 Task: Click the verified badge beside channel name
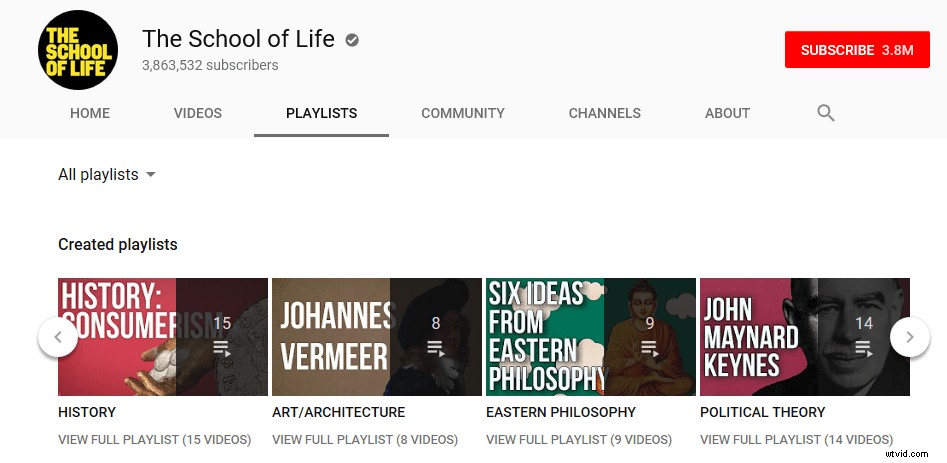tap(352, 40)
